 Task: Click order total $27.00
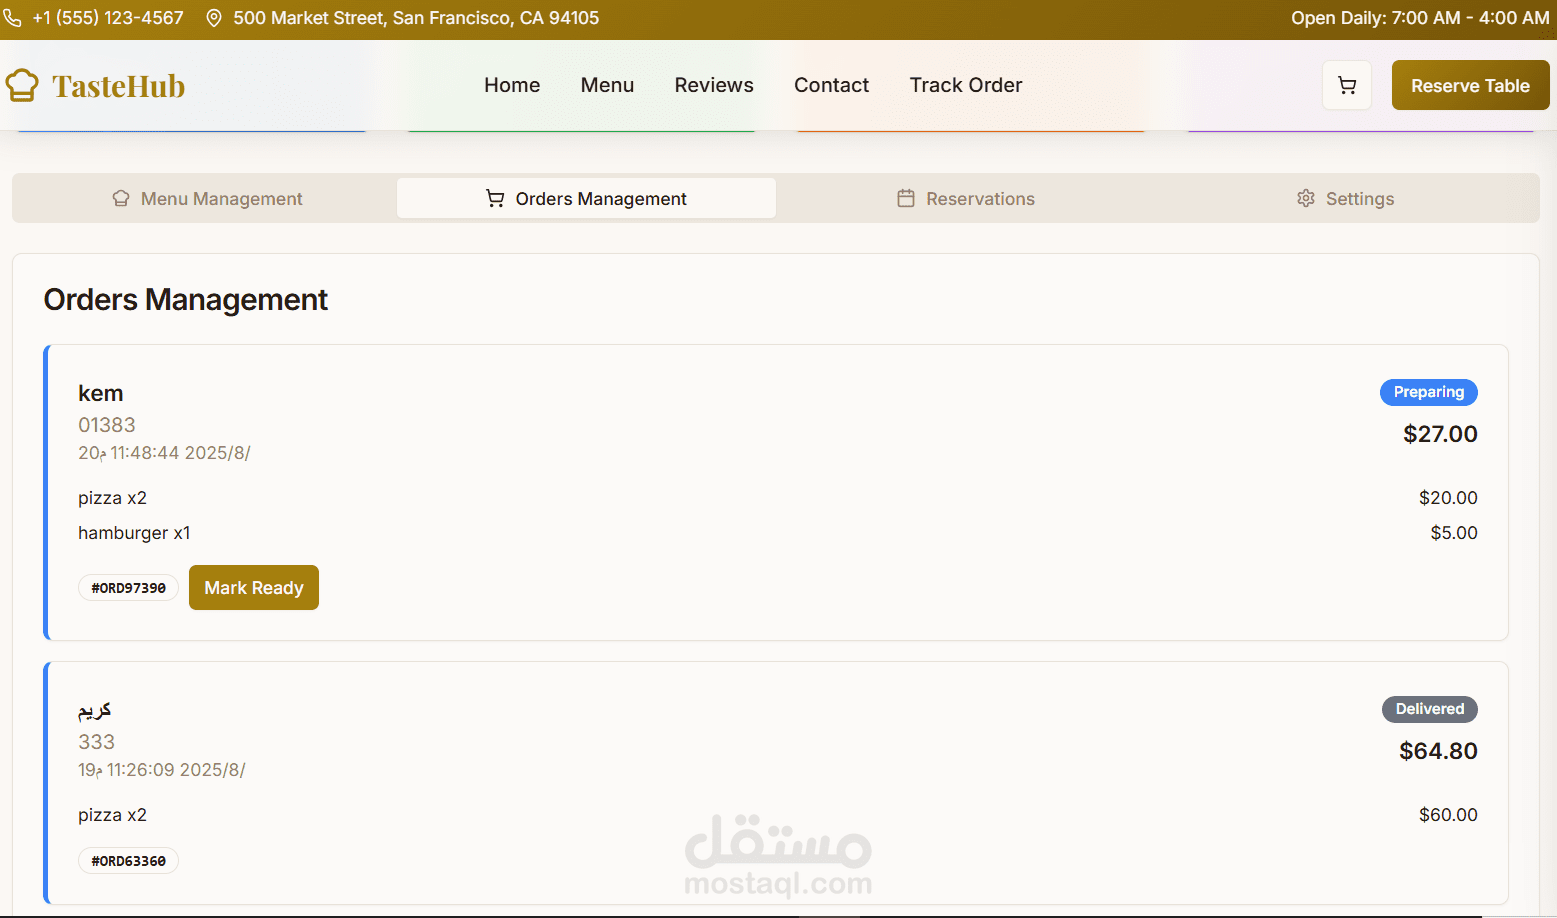(x=1440, y=434)
